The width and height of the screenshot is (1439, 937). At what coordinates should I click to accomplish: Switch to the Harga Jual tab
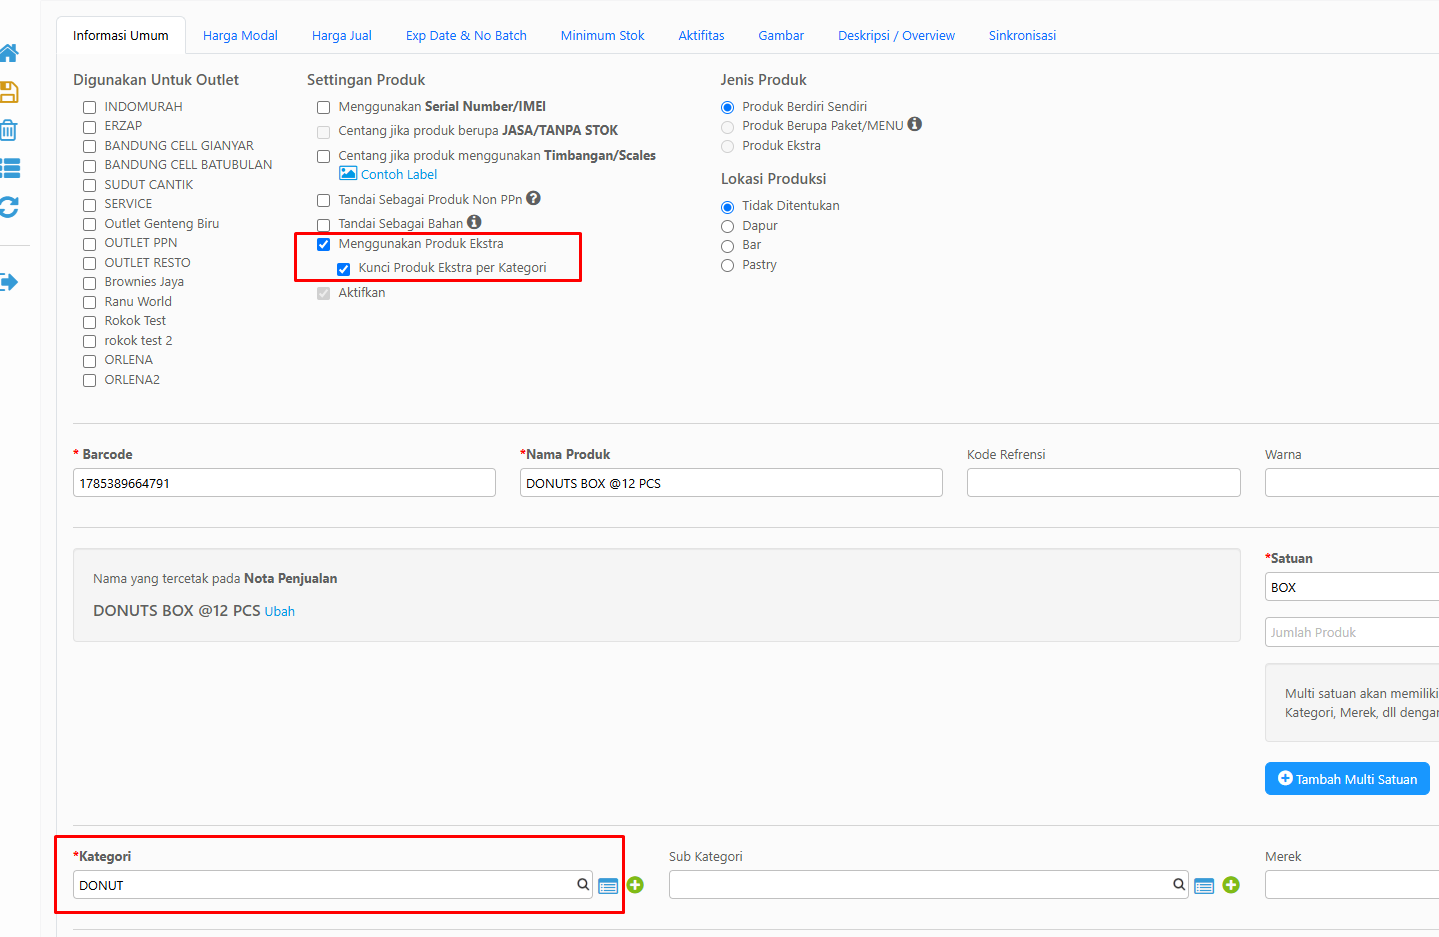[x=342, y=35]
